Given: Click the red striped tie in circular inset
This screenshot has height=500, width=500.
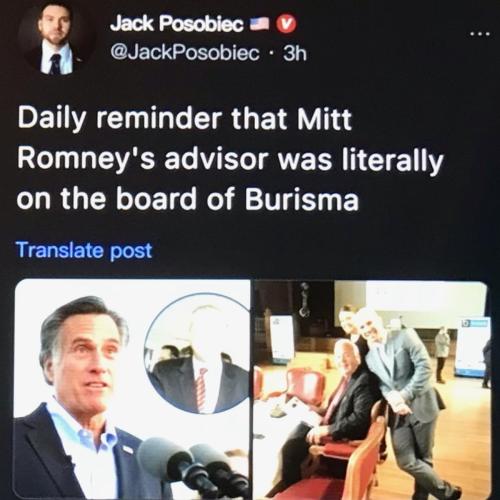Looking at the screenshot, I should pyautogui.click(x=201, y=388).
